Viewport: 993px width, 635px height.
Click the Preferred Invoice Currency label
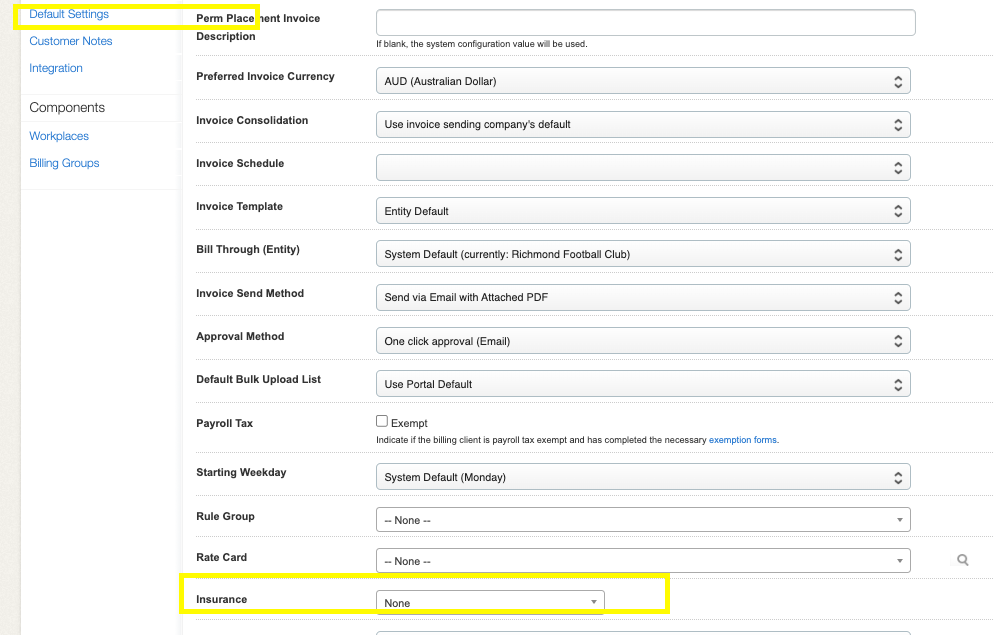point(265,77)
